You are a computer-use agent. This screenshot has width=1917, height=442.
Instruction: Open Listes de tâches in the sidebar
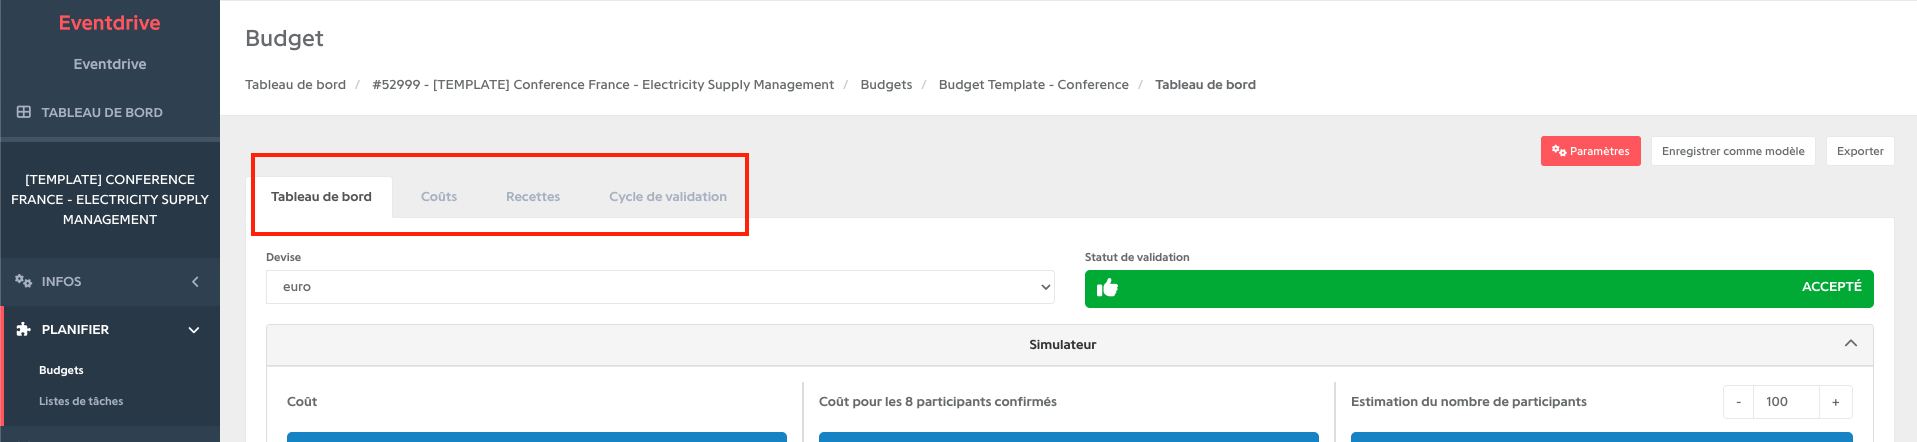81,401
